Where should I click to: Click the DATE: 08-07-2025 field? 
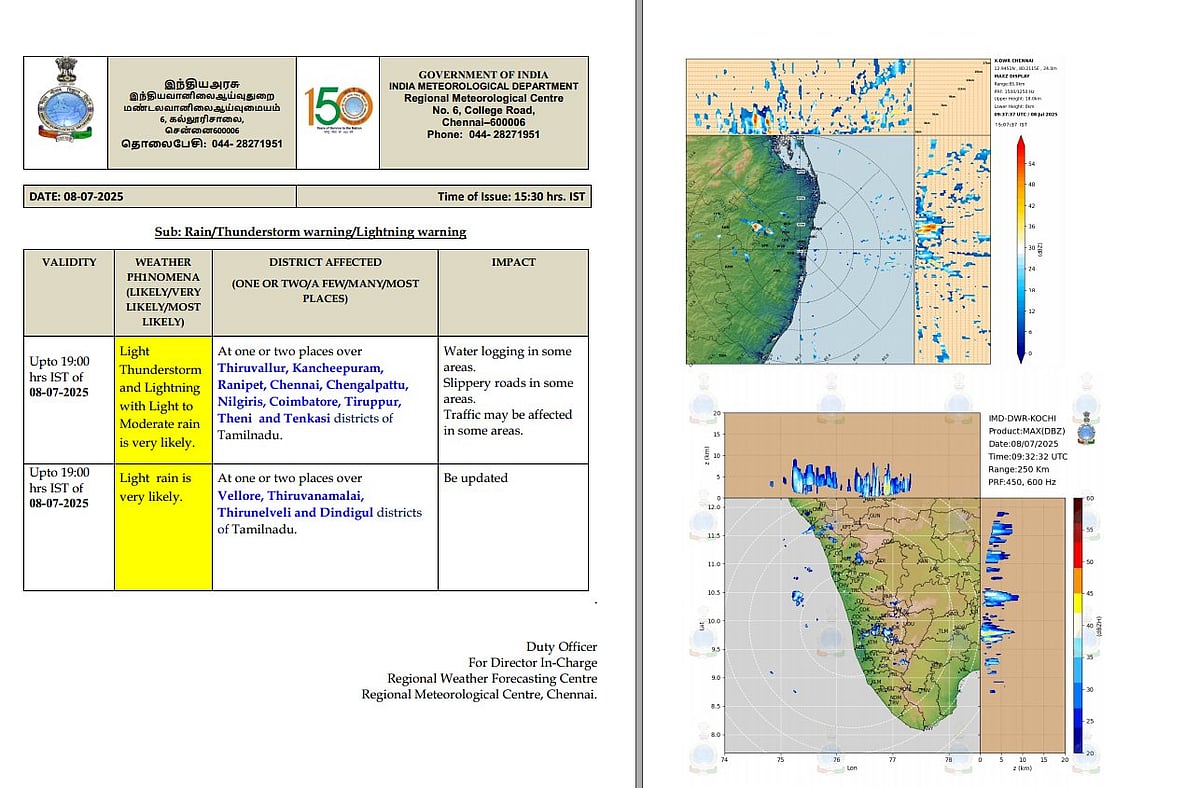[x=76, y=197]
